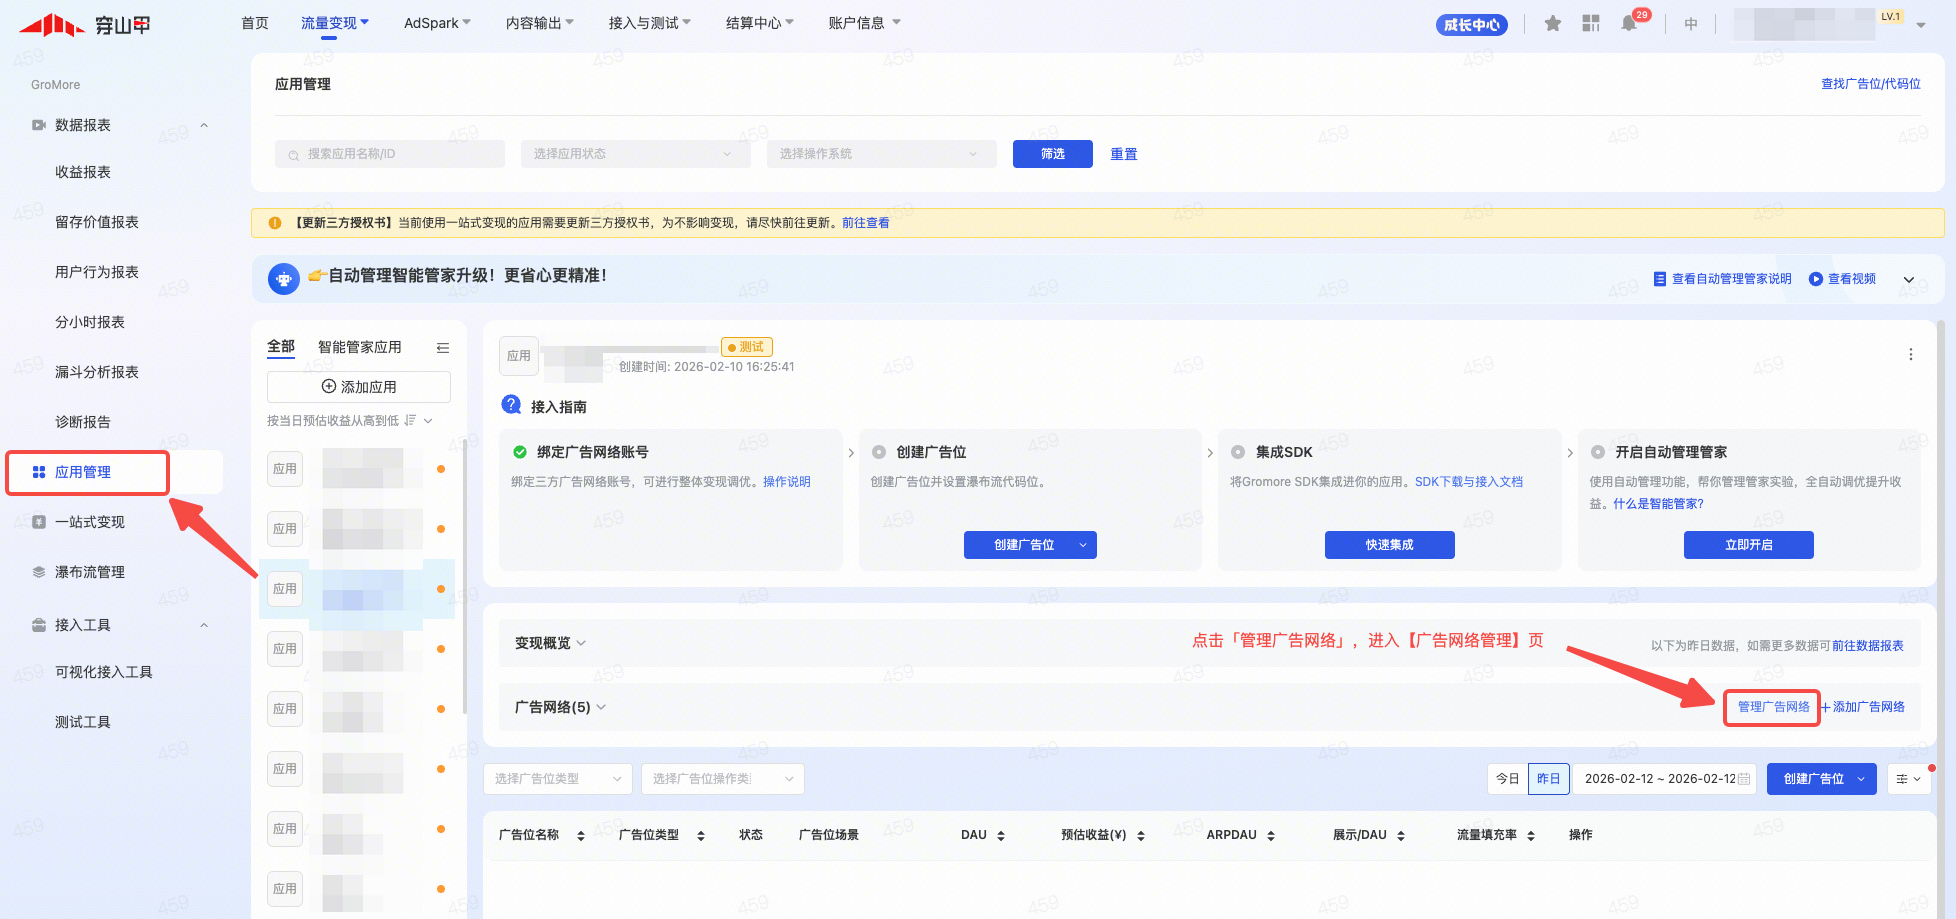Open the date range picker field
The height and width of the screenshot is (919, 1956).
[x=1665, y=779]
